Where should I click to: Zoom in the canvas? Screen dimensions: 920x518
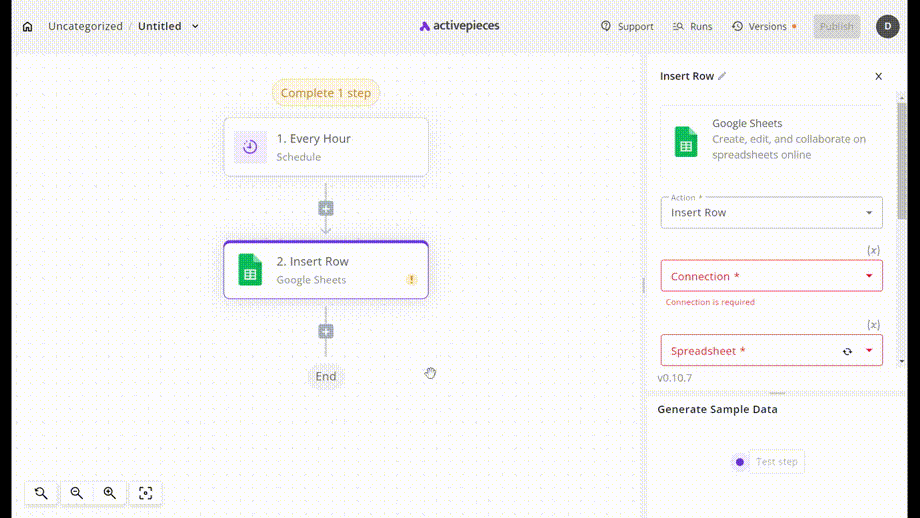click(110, 493)
